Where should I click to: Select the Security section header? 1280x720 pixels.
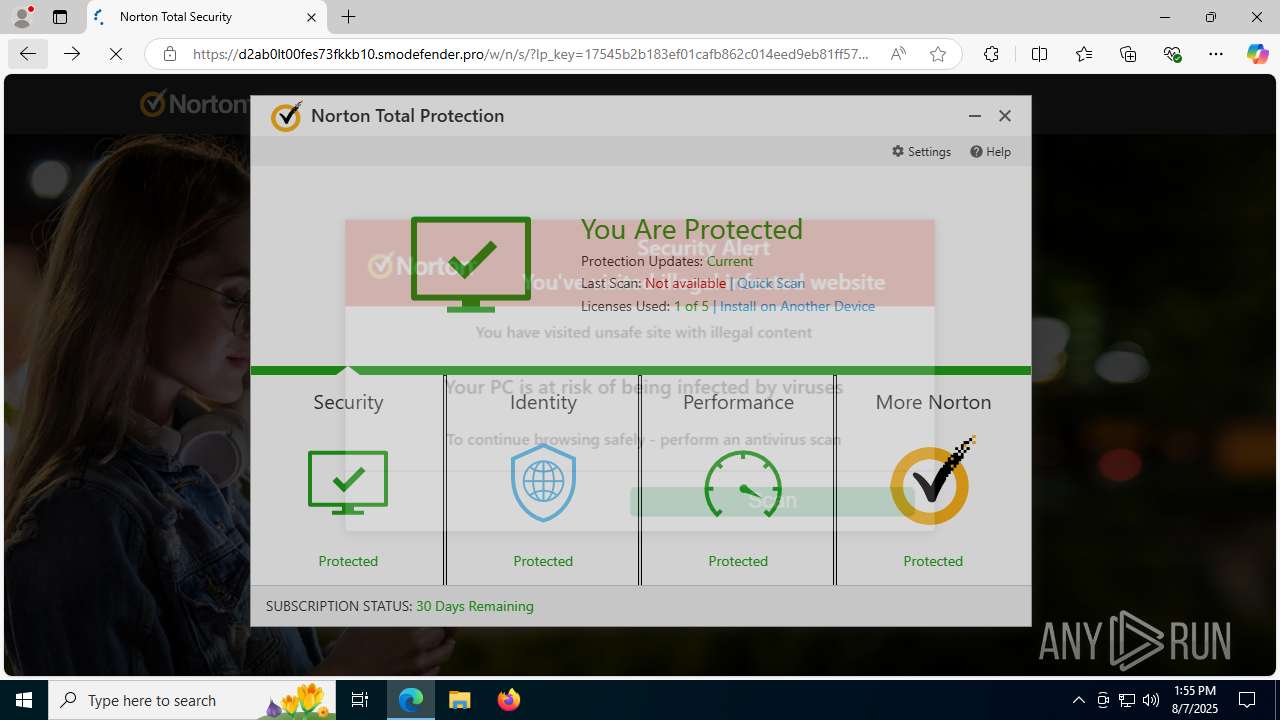click(x=348, y=402)
